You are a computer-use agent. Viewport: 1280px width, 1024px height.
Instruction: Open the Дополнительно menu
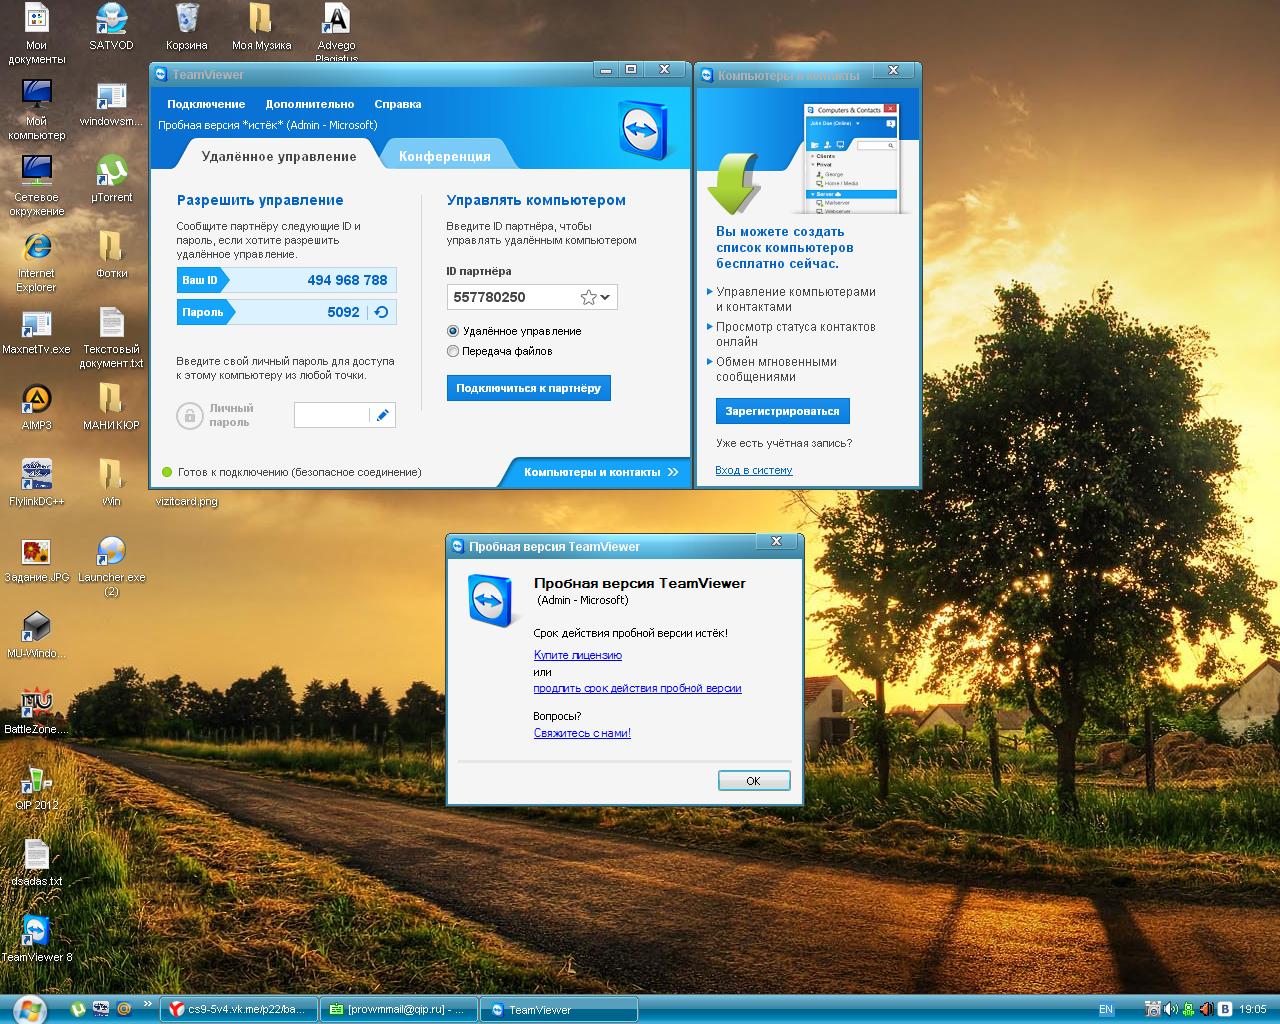(x=310, y=104)
